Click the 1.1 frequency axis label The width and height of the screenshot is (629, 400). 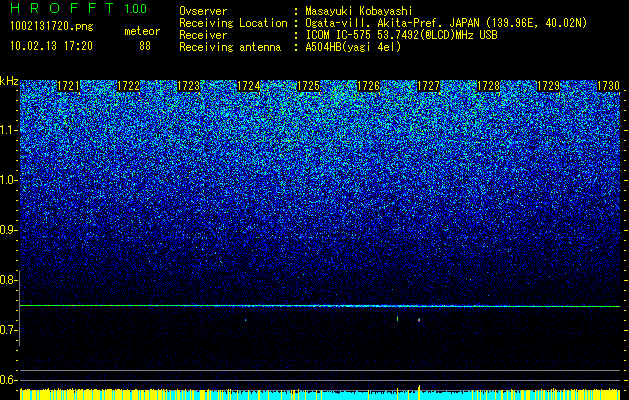pyautogui.click(x=8, y=130)
